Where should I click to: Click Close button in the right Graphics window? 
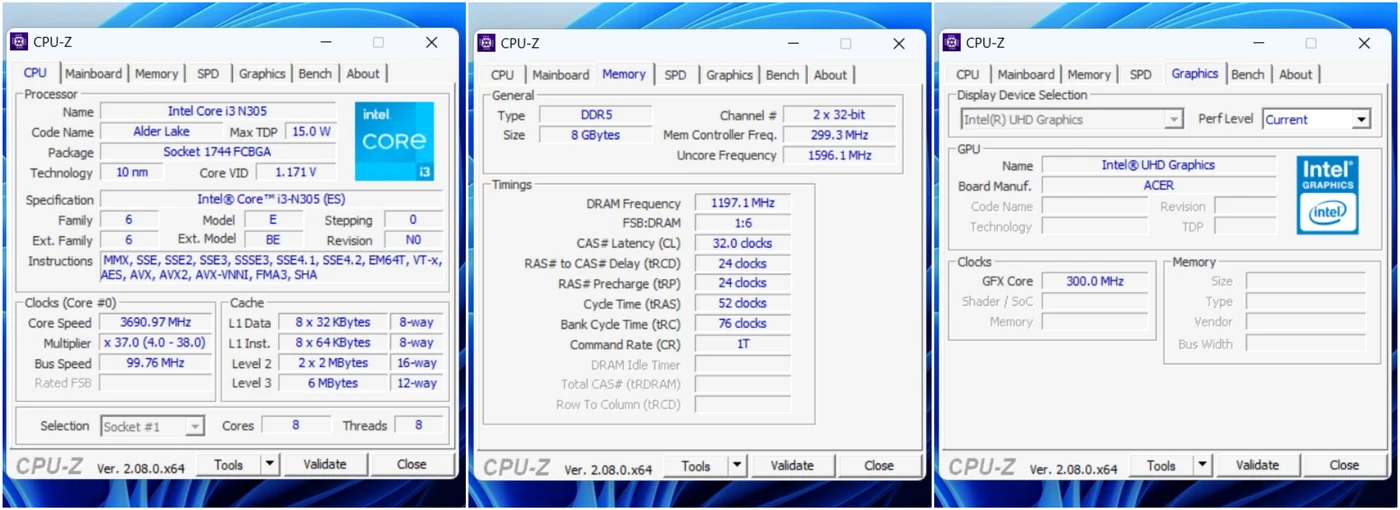pos(1344,465)
